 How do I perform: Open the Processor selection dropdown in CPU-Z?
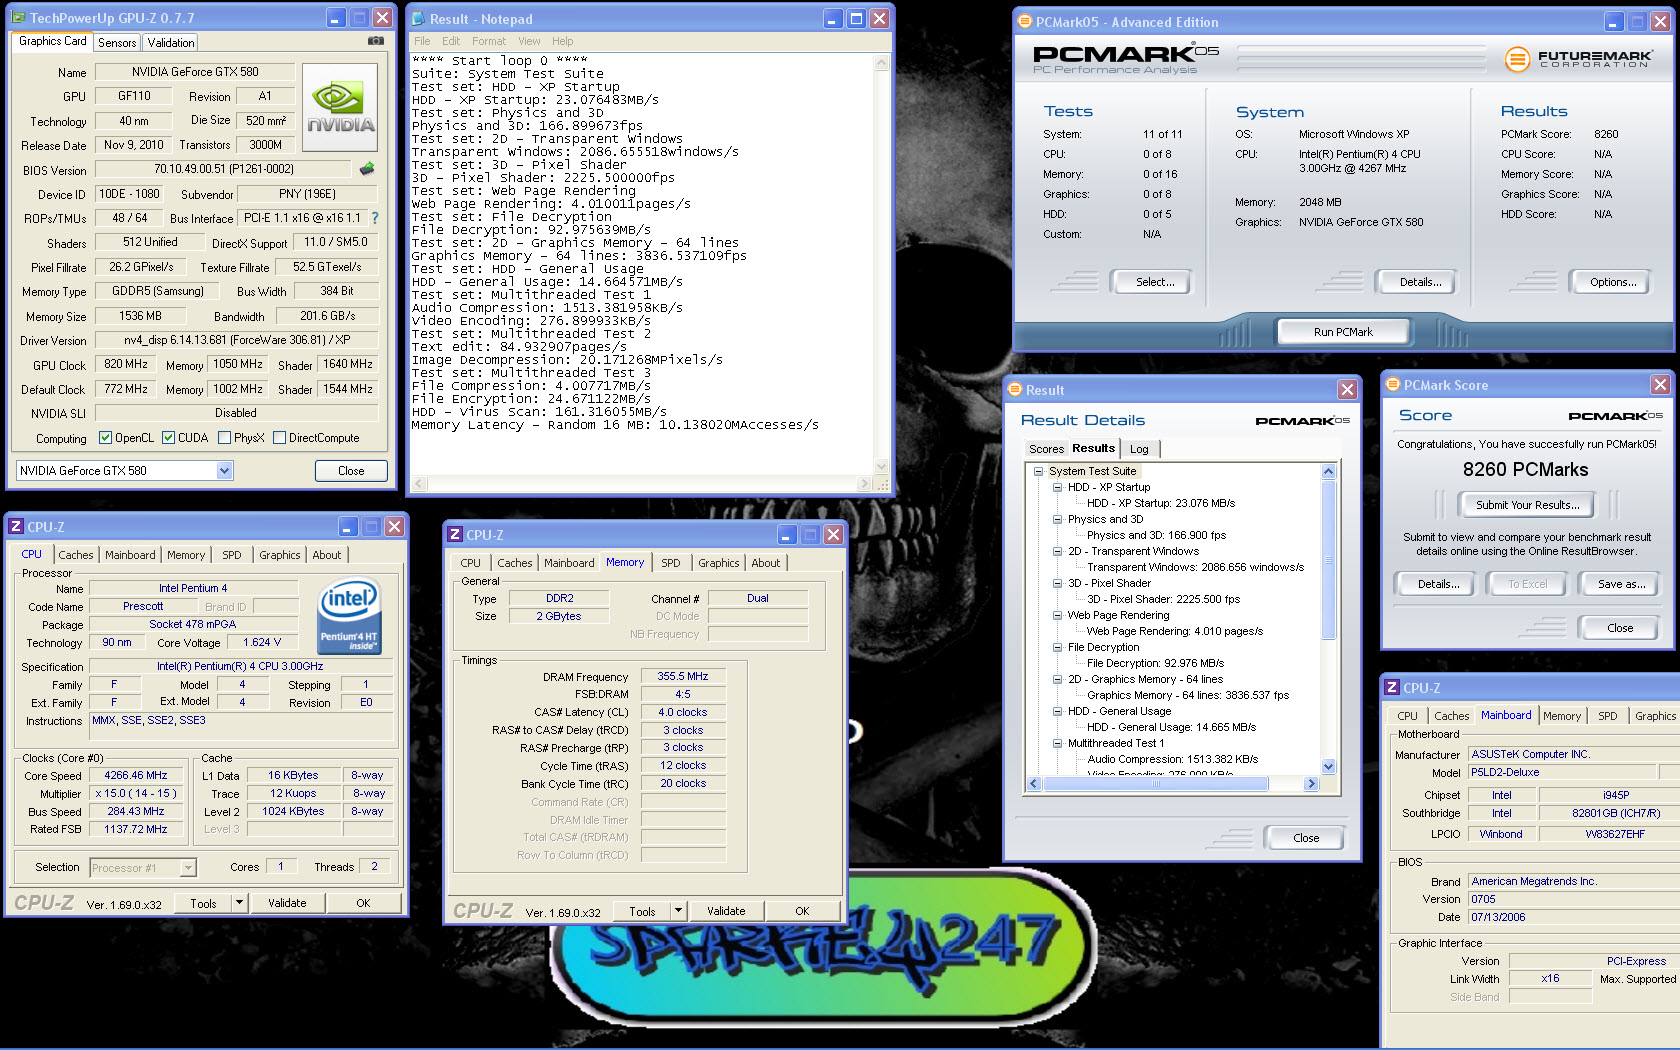point(188,868)
